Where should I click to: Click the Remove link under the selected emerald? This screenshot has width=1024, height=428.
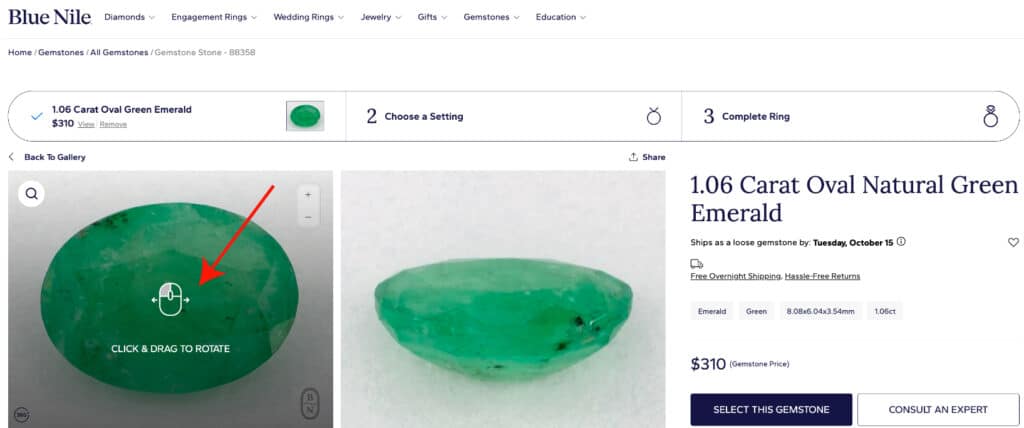[113, 125]
